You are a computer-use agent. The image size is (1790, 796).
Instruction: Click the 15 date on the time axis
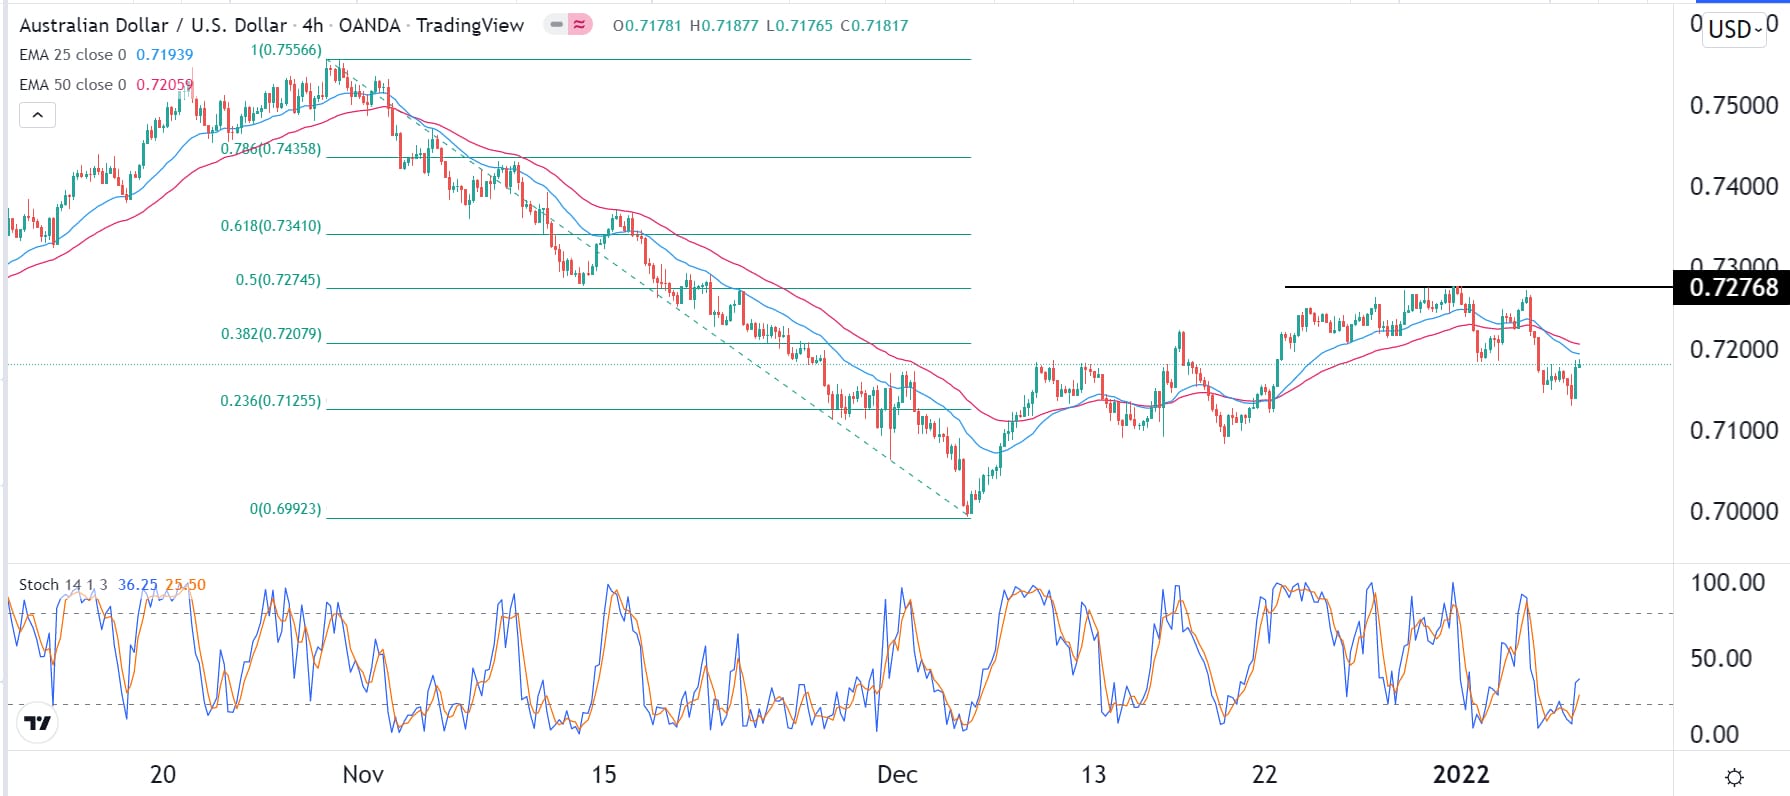(x=604, y=775)
